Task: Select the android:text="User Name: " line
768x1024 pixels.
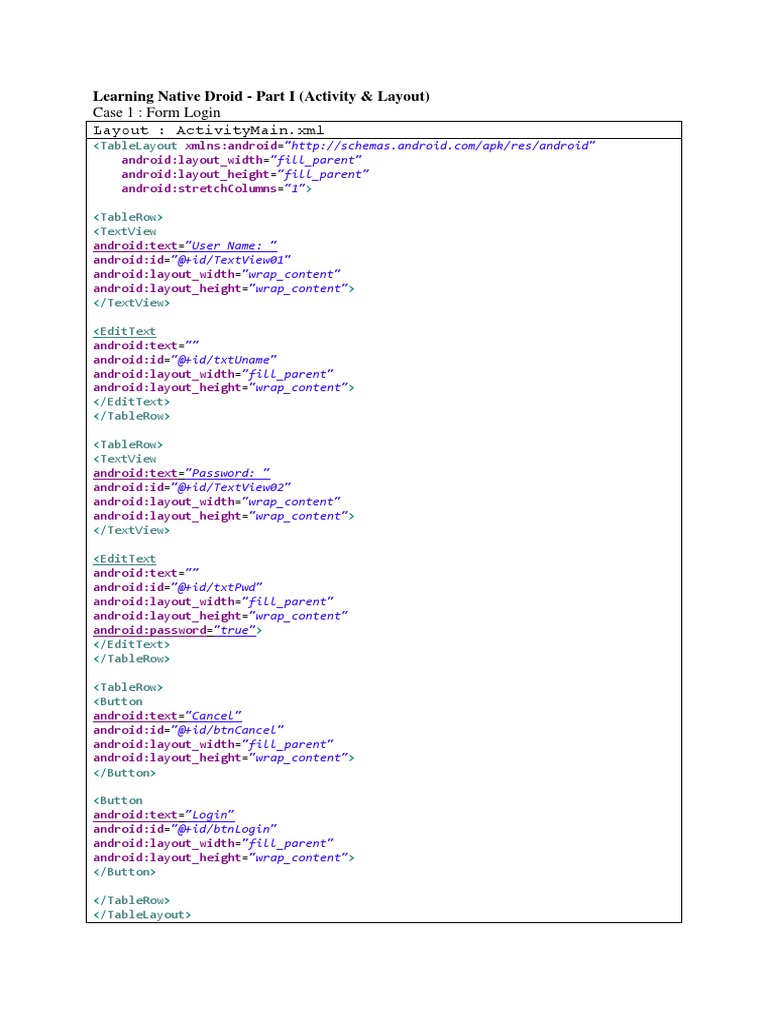Action: [x=185, y=246]
